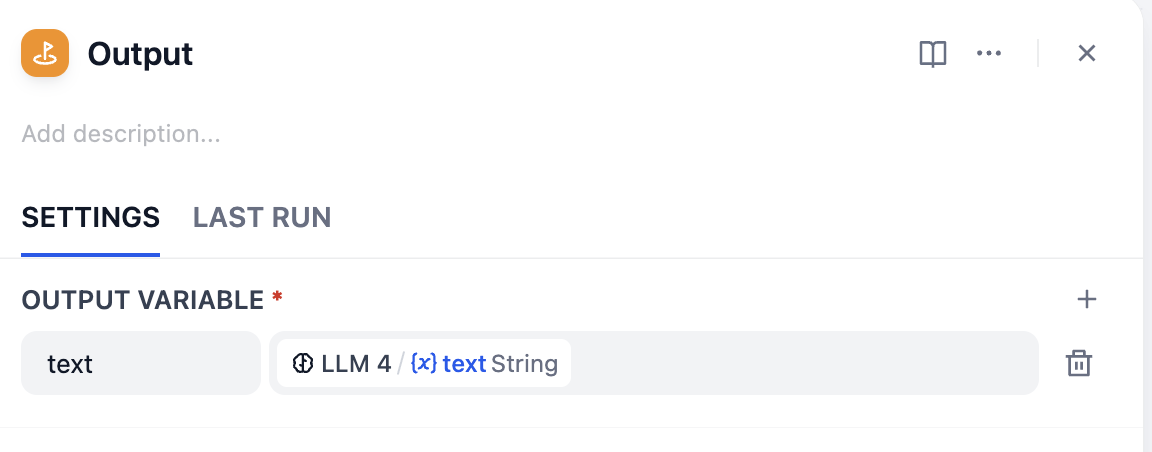Click the String type label

524,363
